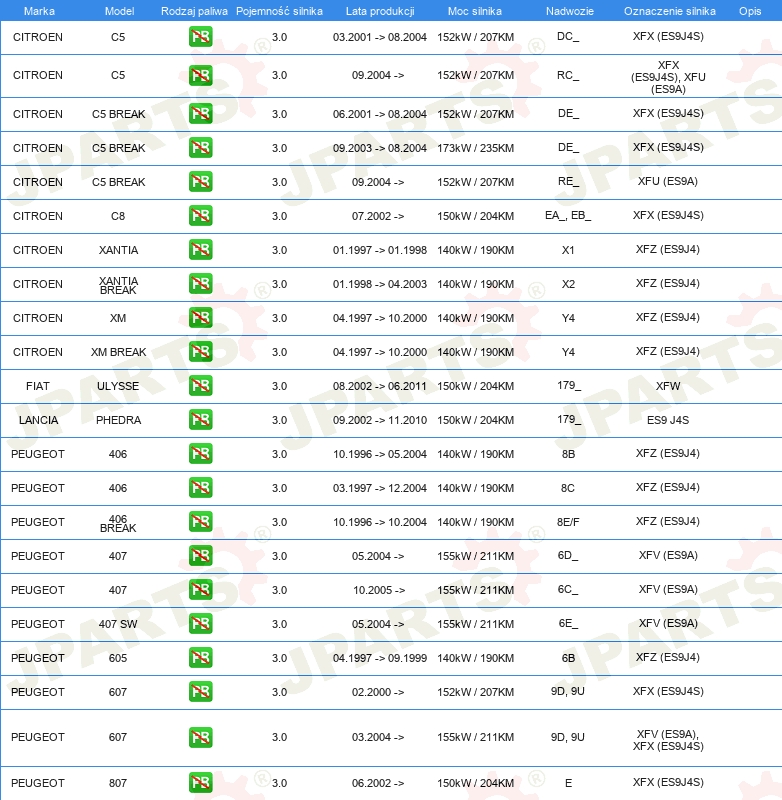Click production dates '08.2002 -> 06.2011'
The height and width of the screenshot is (800, 782).
380,386
